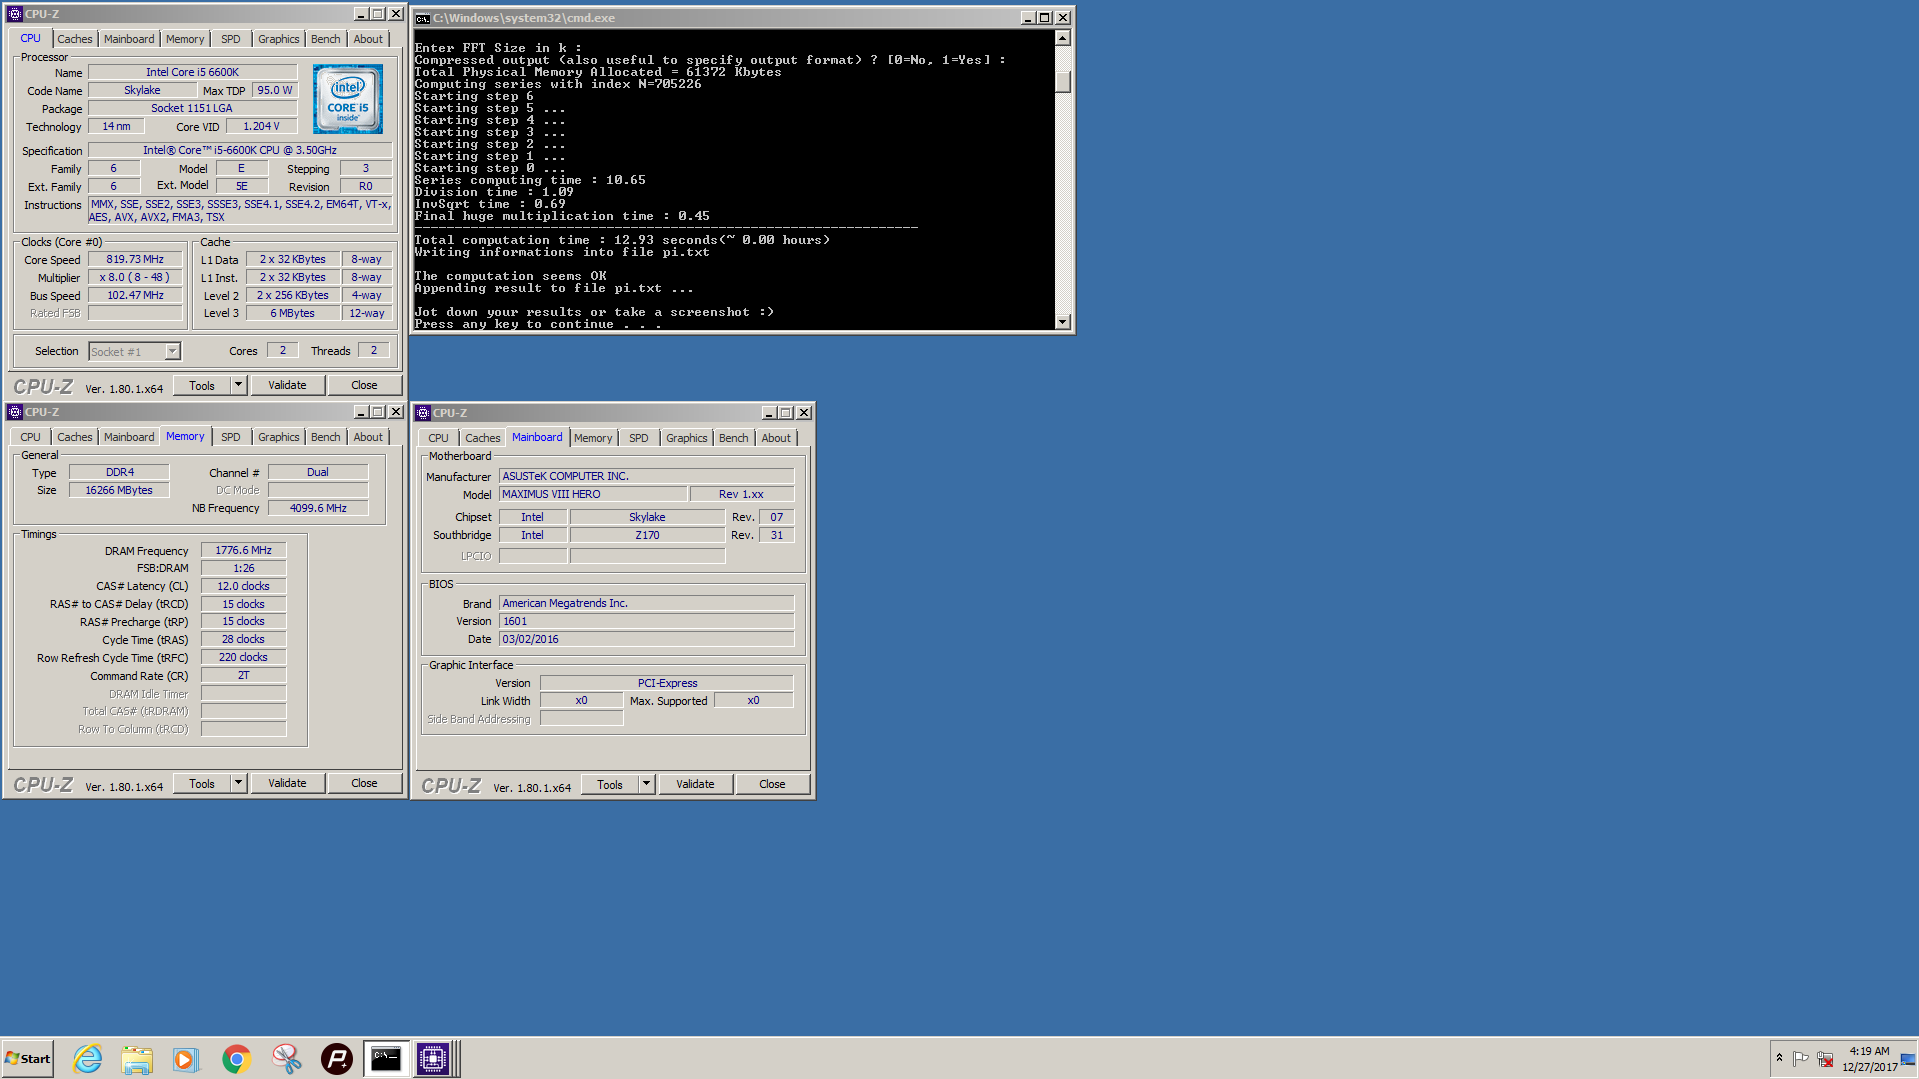
Task: Click Core VID value 1.204 V
Action: (x=261, y=126)
